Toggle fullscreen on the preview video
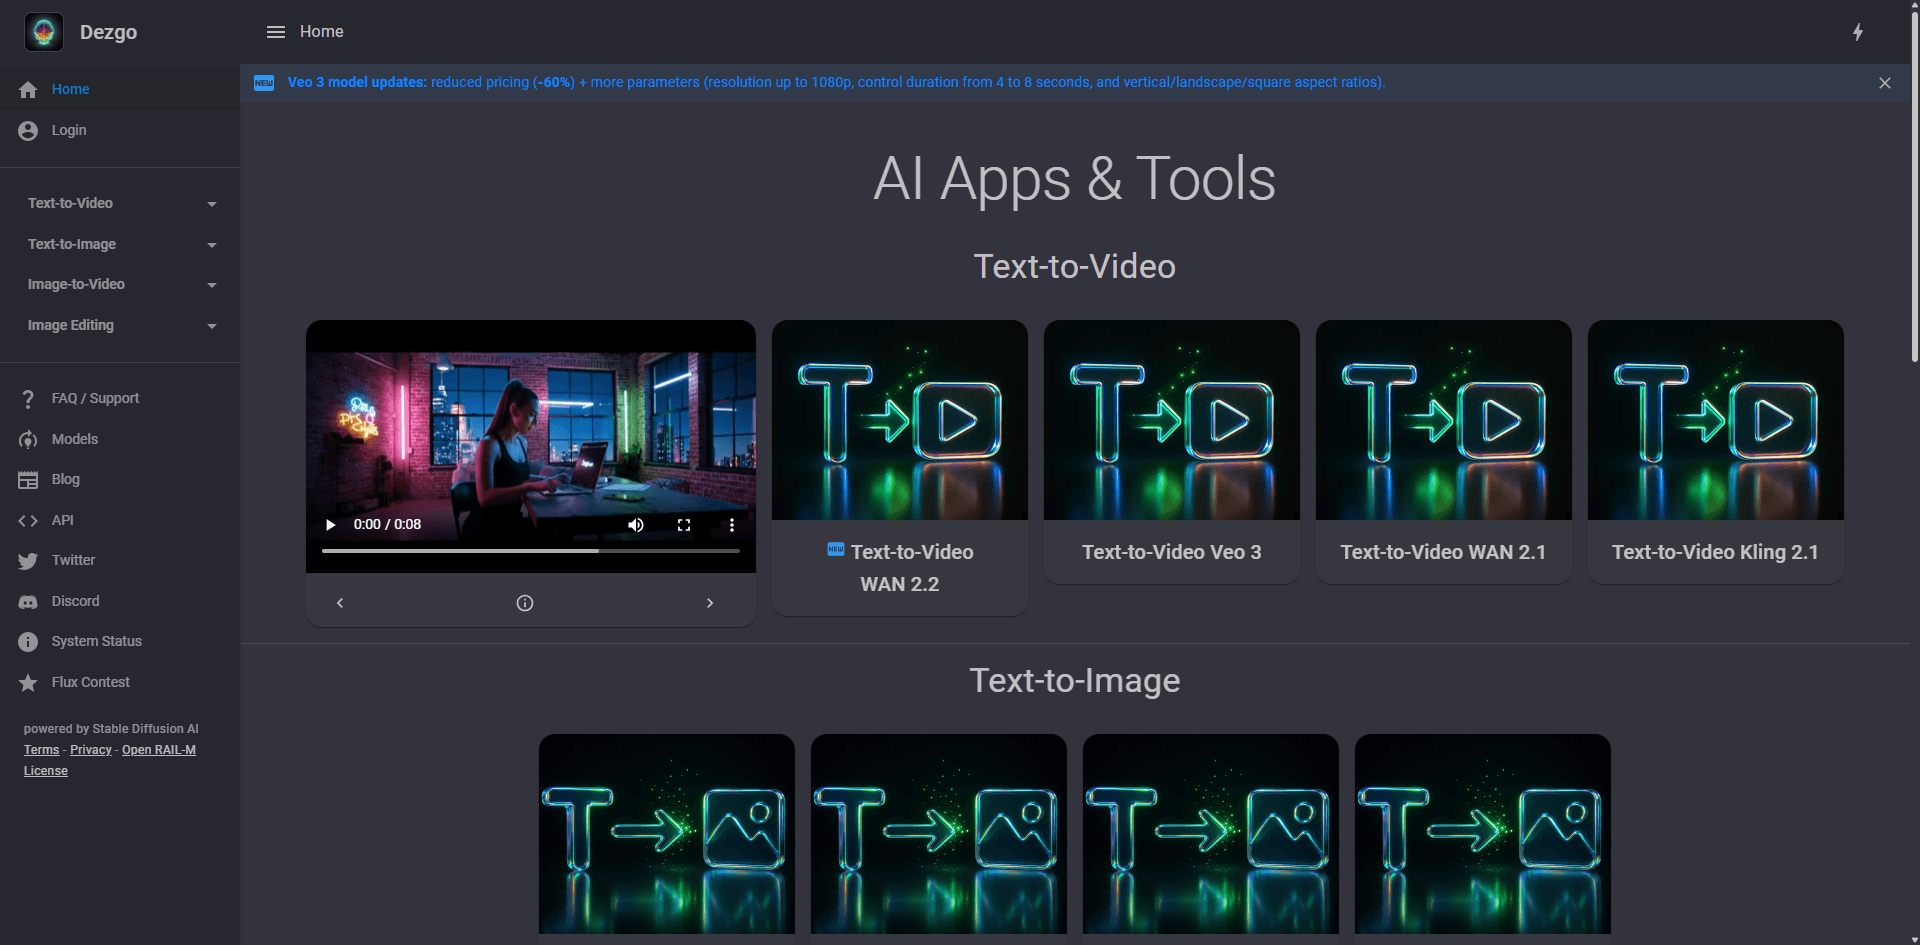 pyautogui.click(x=684, y=525)
